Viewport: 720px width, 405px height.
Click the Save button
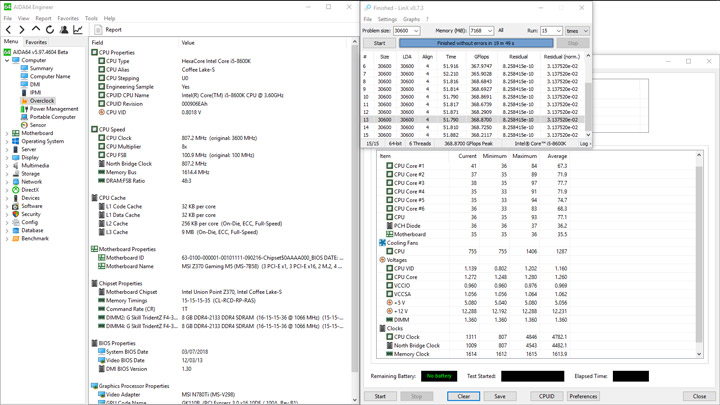pos(500,396)
